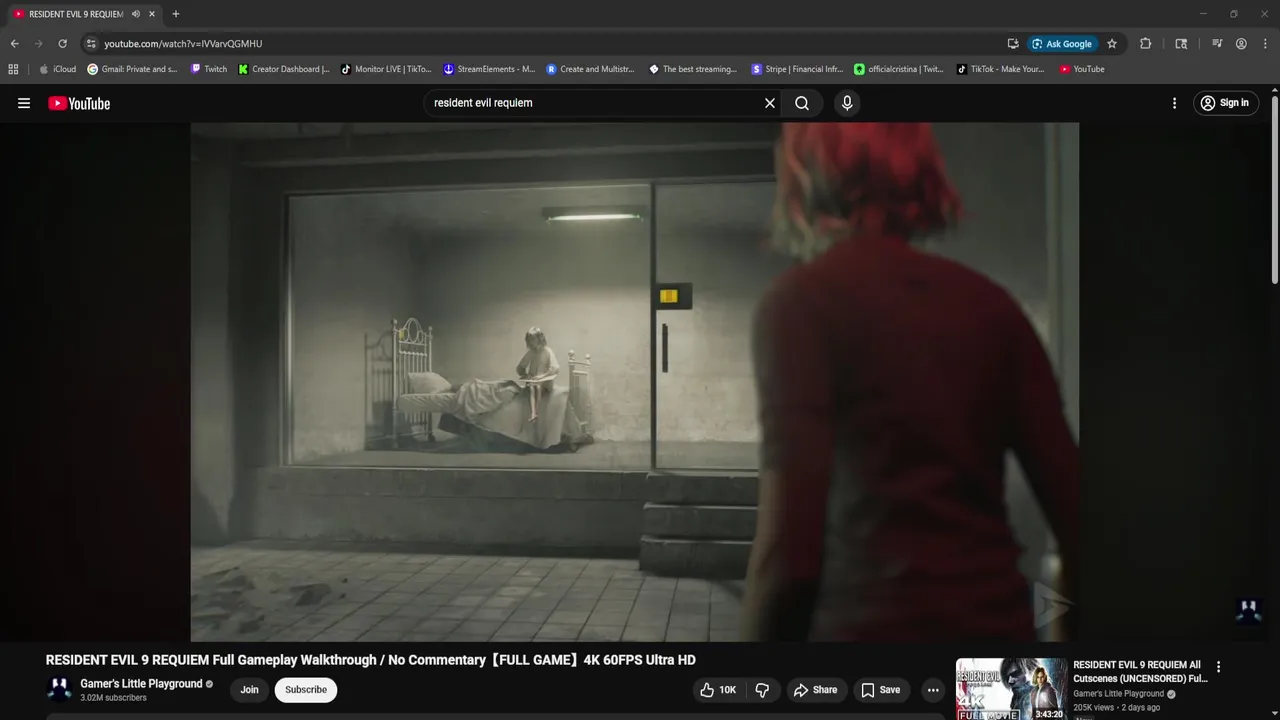
Task: Open Gamer's Little Playground channel avatar
Action: point(60,690)
